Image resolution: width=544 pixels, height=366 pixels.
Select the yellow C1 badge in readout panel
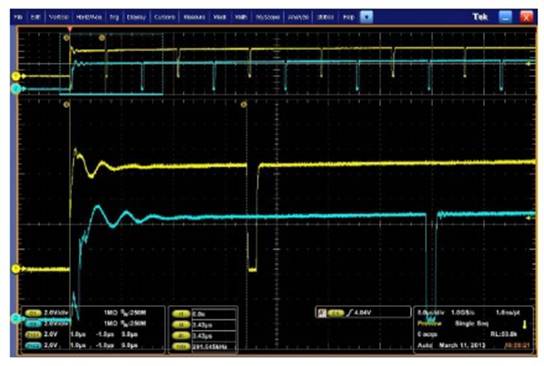pos(33,313)
